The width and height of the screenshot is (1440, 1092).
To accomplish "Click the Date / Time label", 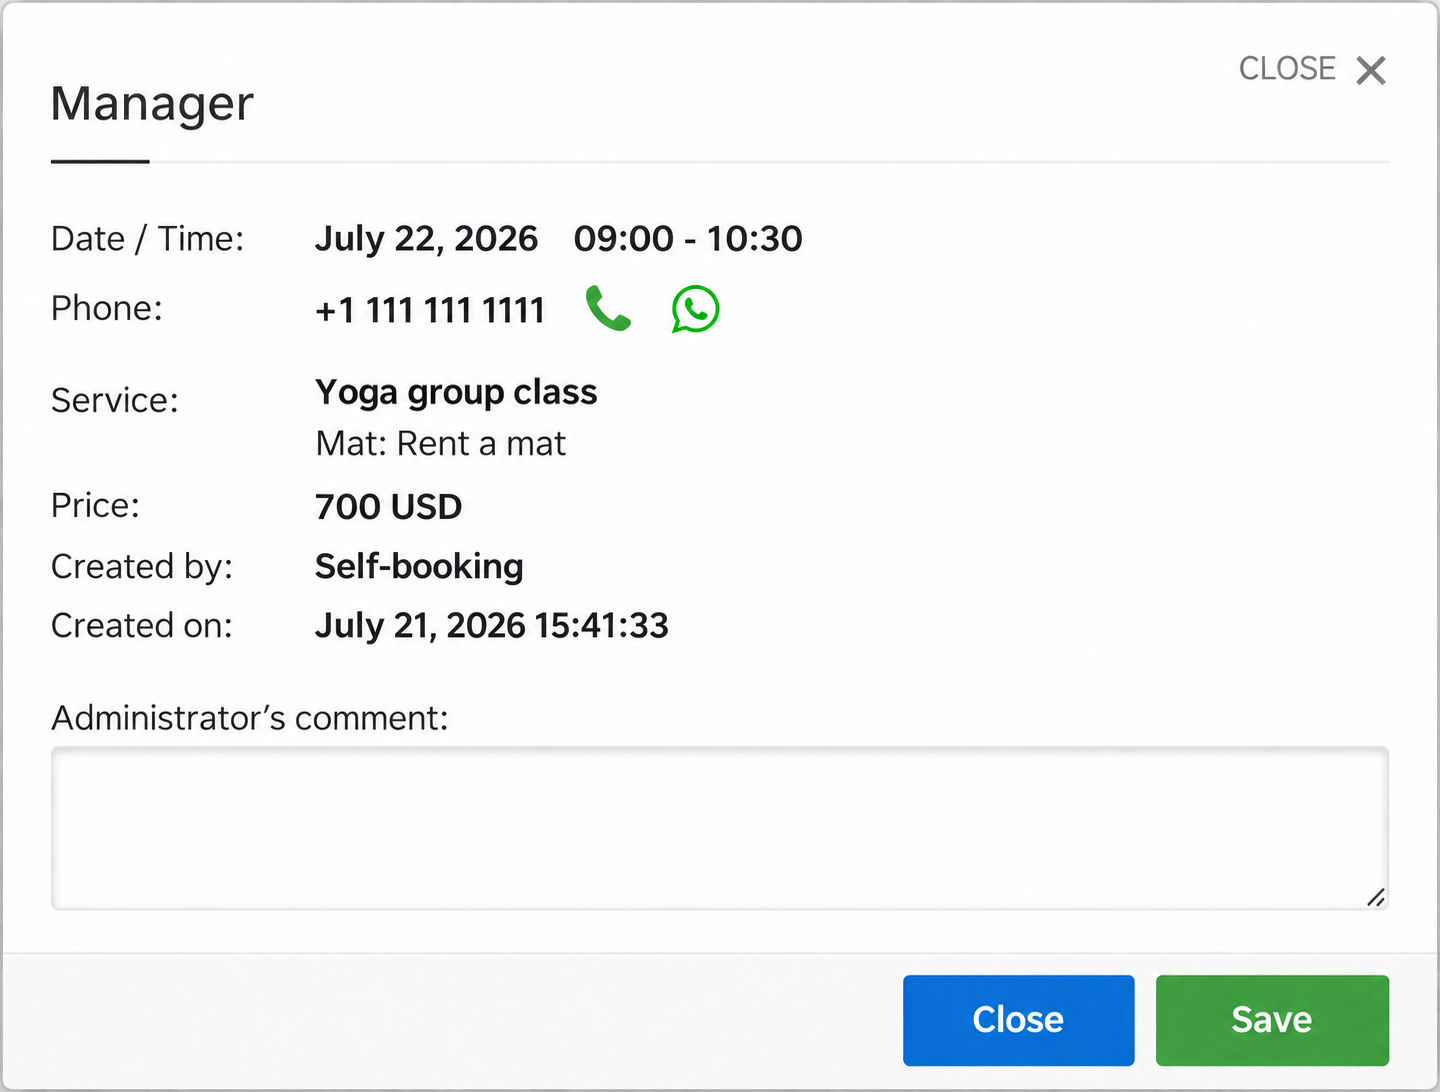I will 148,239.
